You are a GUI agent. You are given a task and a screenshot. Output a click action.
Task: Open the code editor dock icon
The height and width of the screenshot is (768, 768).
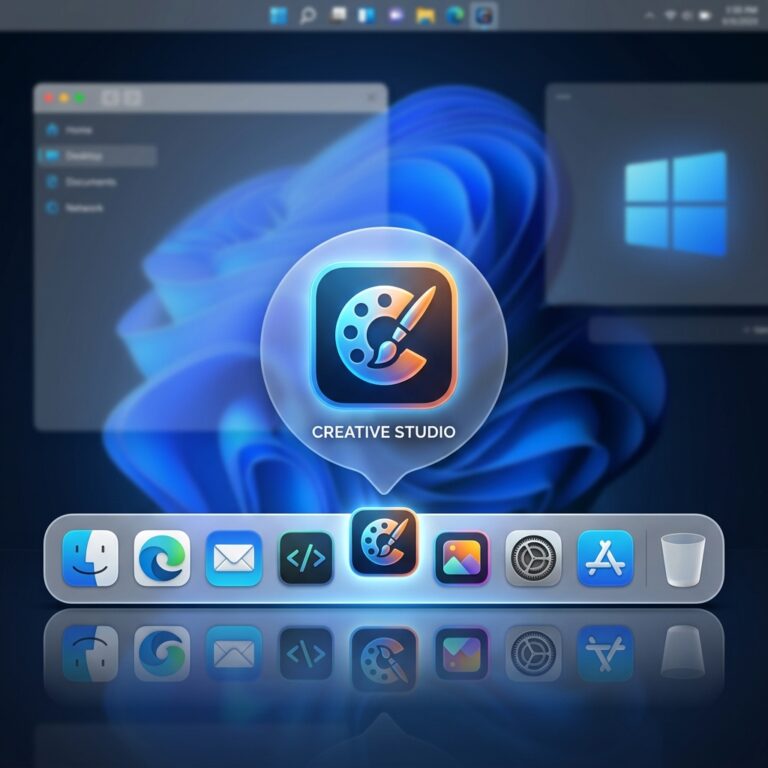pyautogui.click(x=306, y=558)
